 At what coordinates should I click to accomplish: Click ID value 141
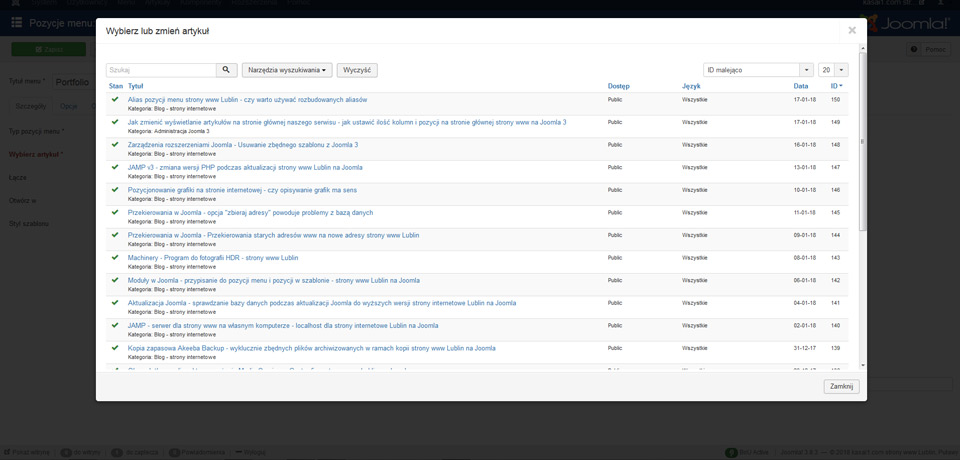(x=835, y=303)
